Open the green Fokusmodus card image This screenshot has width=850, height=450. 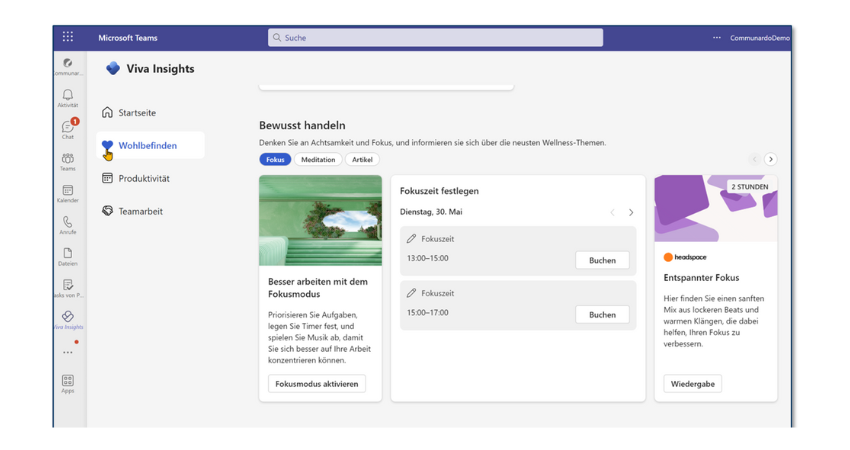[x=320, y=220]
